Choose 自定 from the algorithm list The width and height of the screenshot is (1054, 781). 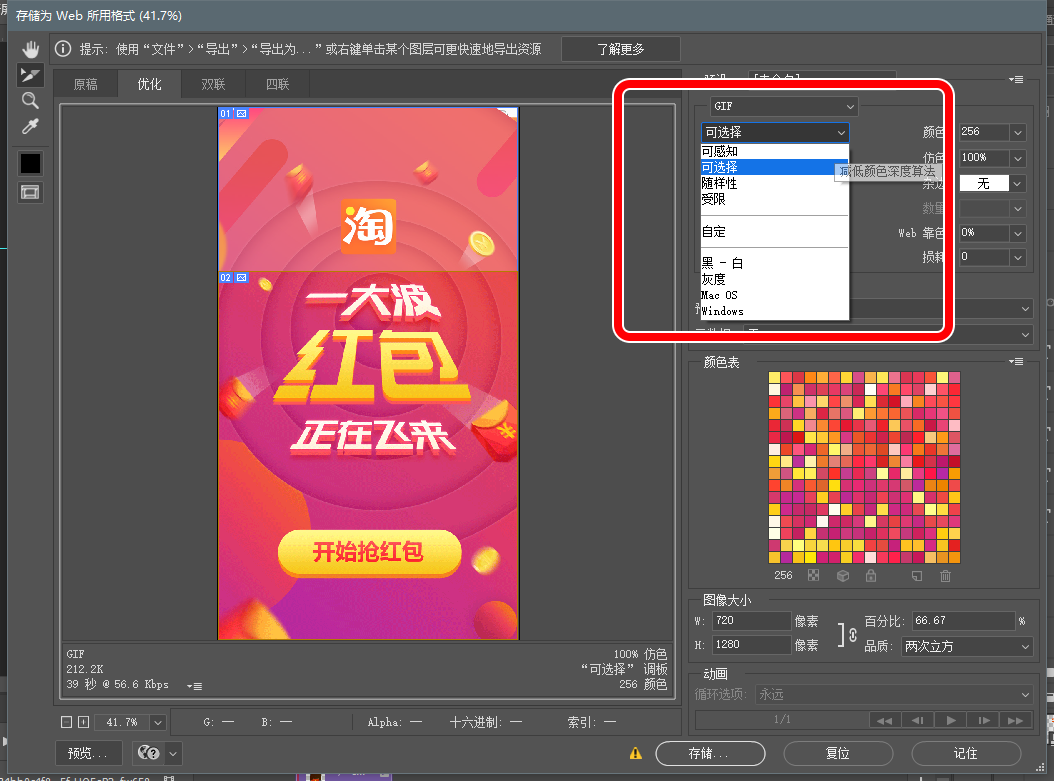tap(774, 232)
